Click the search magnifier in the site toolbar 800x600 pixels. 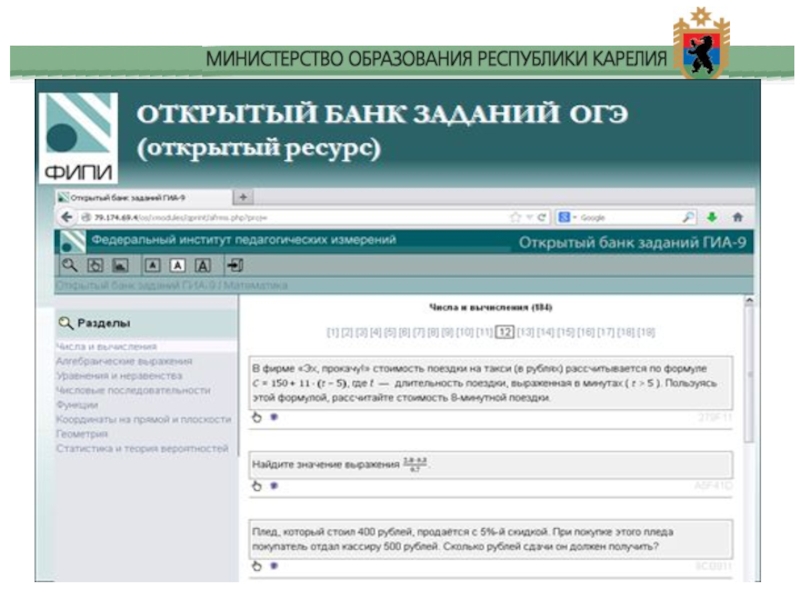69,265
